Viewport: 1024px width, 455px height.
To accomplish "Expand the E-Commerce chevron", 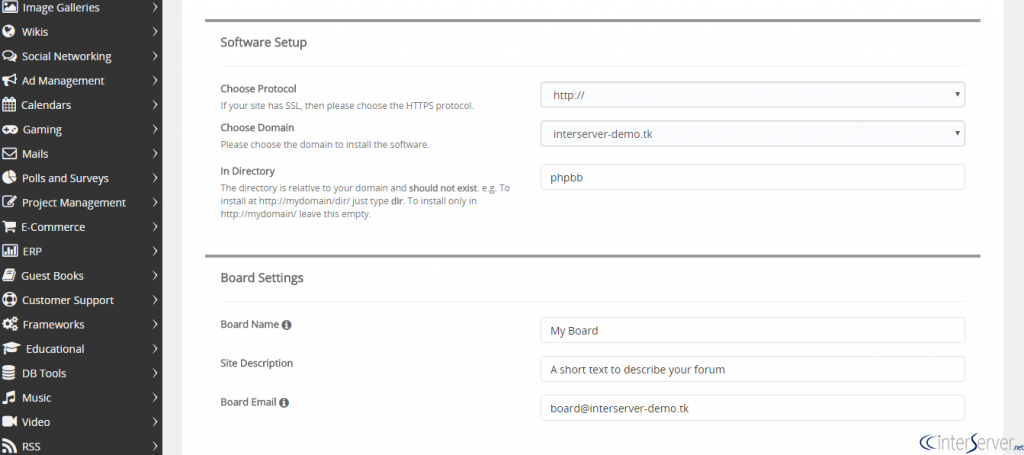I will coord(155,227).
